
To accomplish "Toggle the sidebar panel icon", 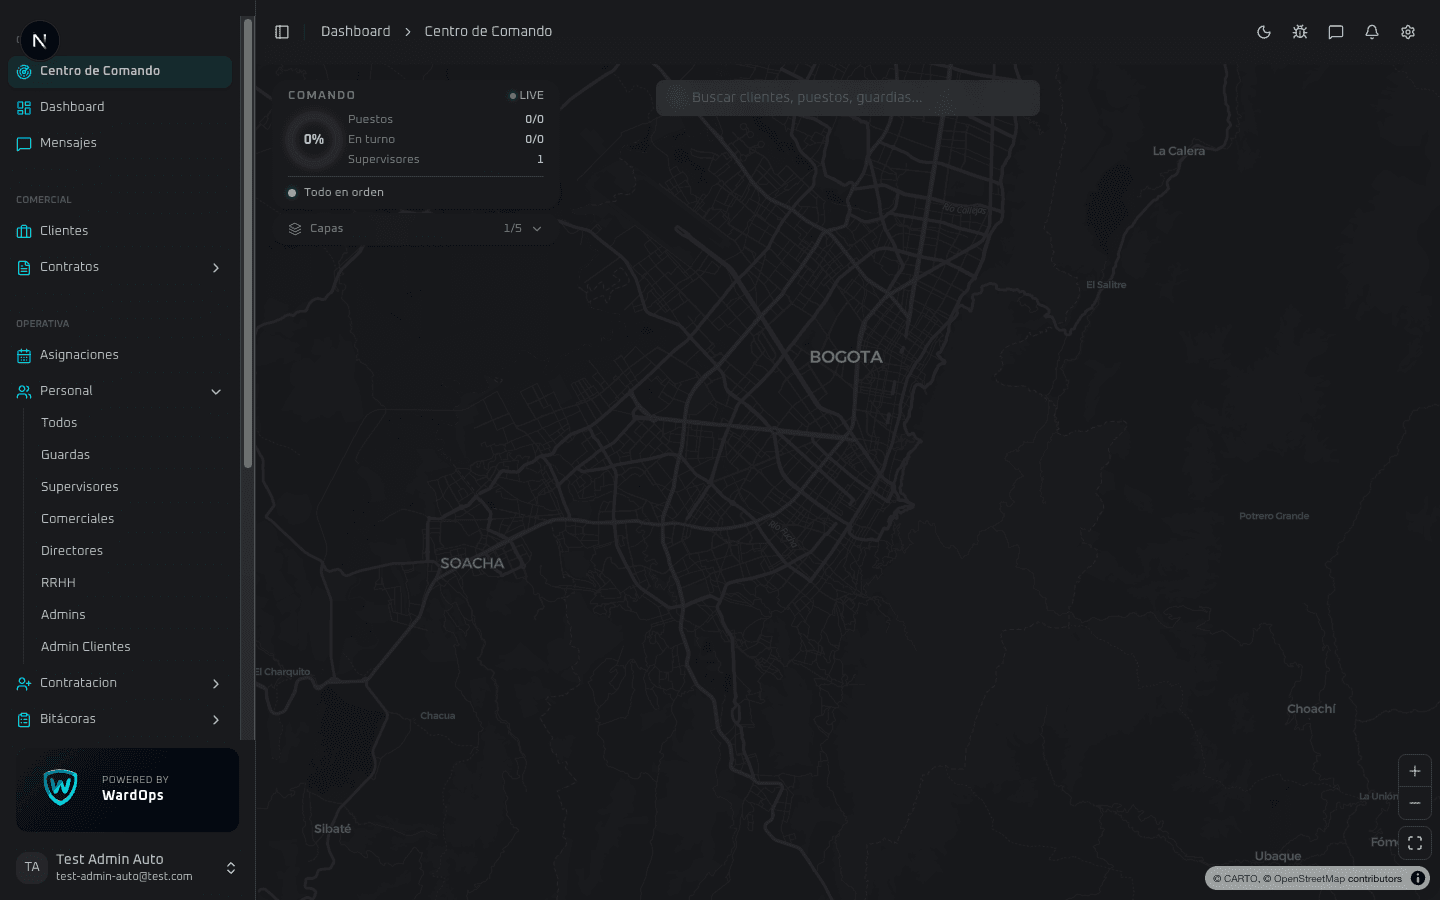I will click(282, 32).
